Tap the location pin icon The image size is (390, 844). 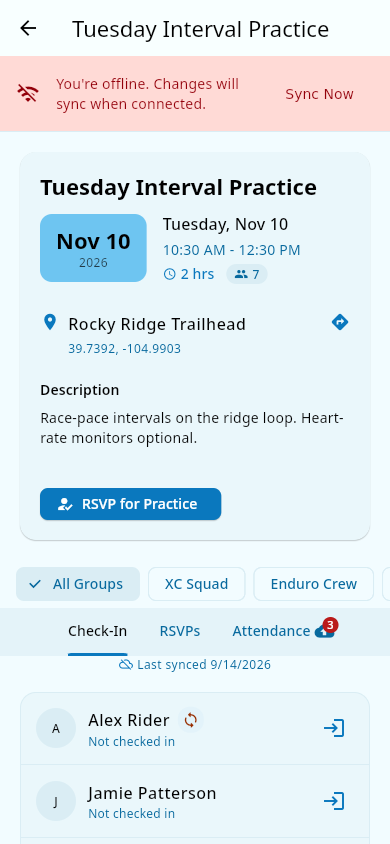coord(49,323)
